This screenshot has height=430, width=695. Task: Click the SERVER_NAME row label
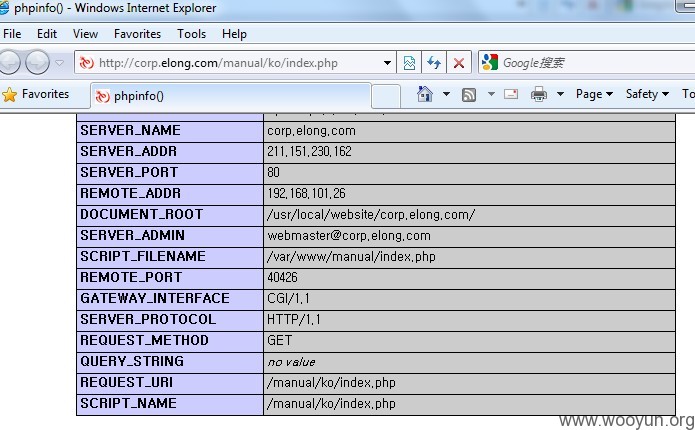pos(130,130)
